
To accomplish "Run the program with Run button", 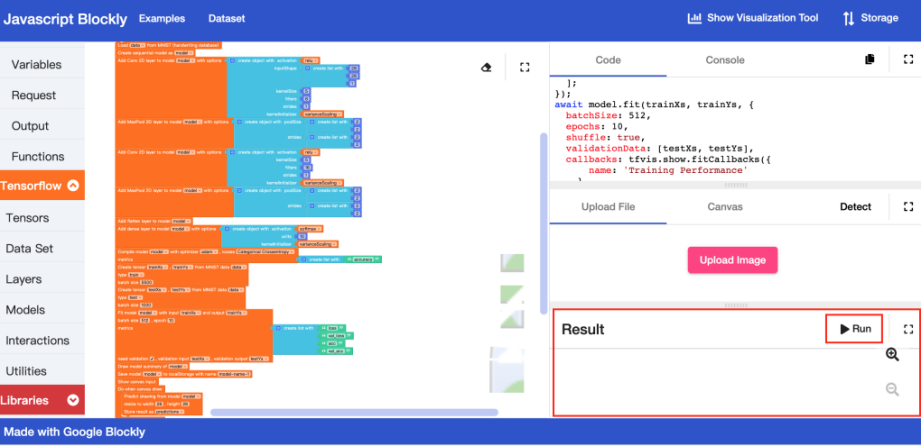I will click(855, 329).
